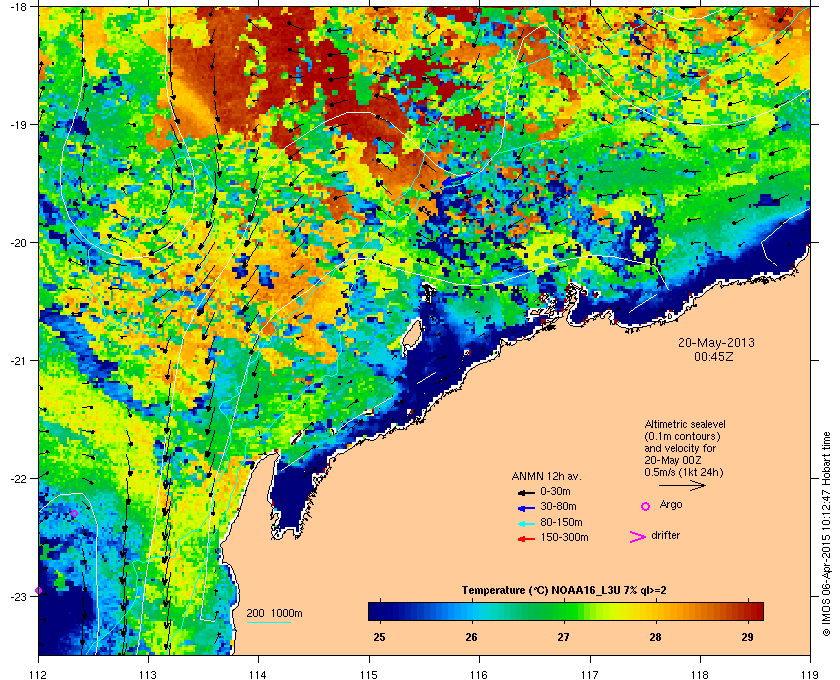Click the 200 1000m depth contour label

point(274,614)
